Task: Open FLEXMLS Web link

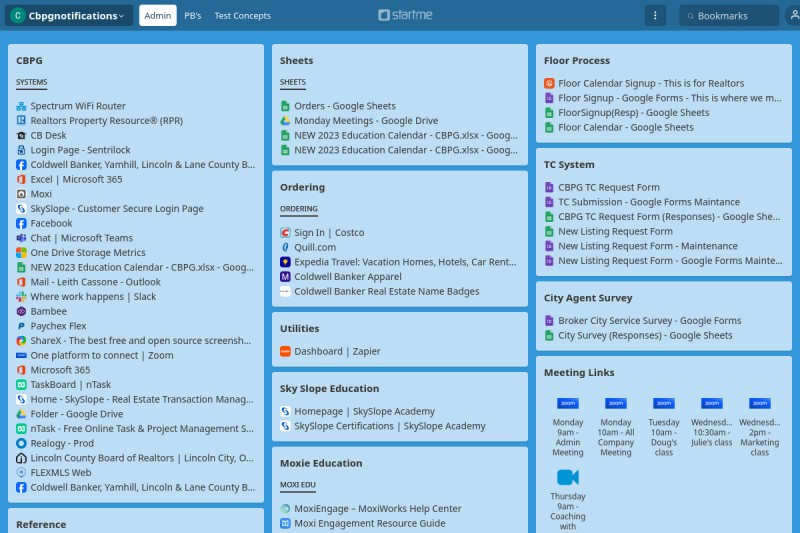Action: click(x=61, y=473)
